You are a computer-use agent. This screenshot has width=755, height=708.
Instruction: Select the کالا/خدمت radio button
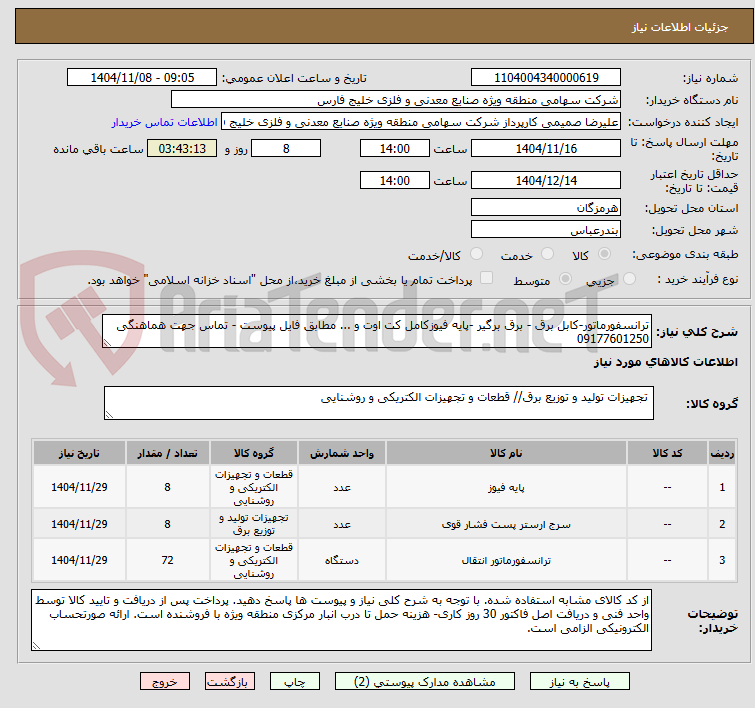[476, 253]
